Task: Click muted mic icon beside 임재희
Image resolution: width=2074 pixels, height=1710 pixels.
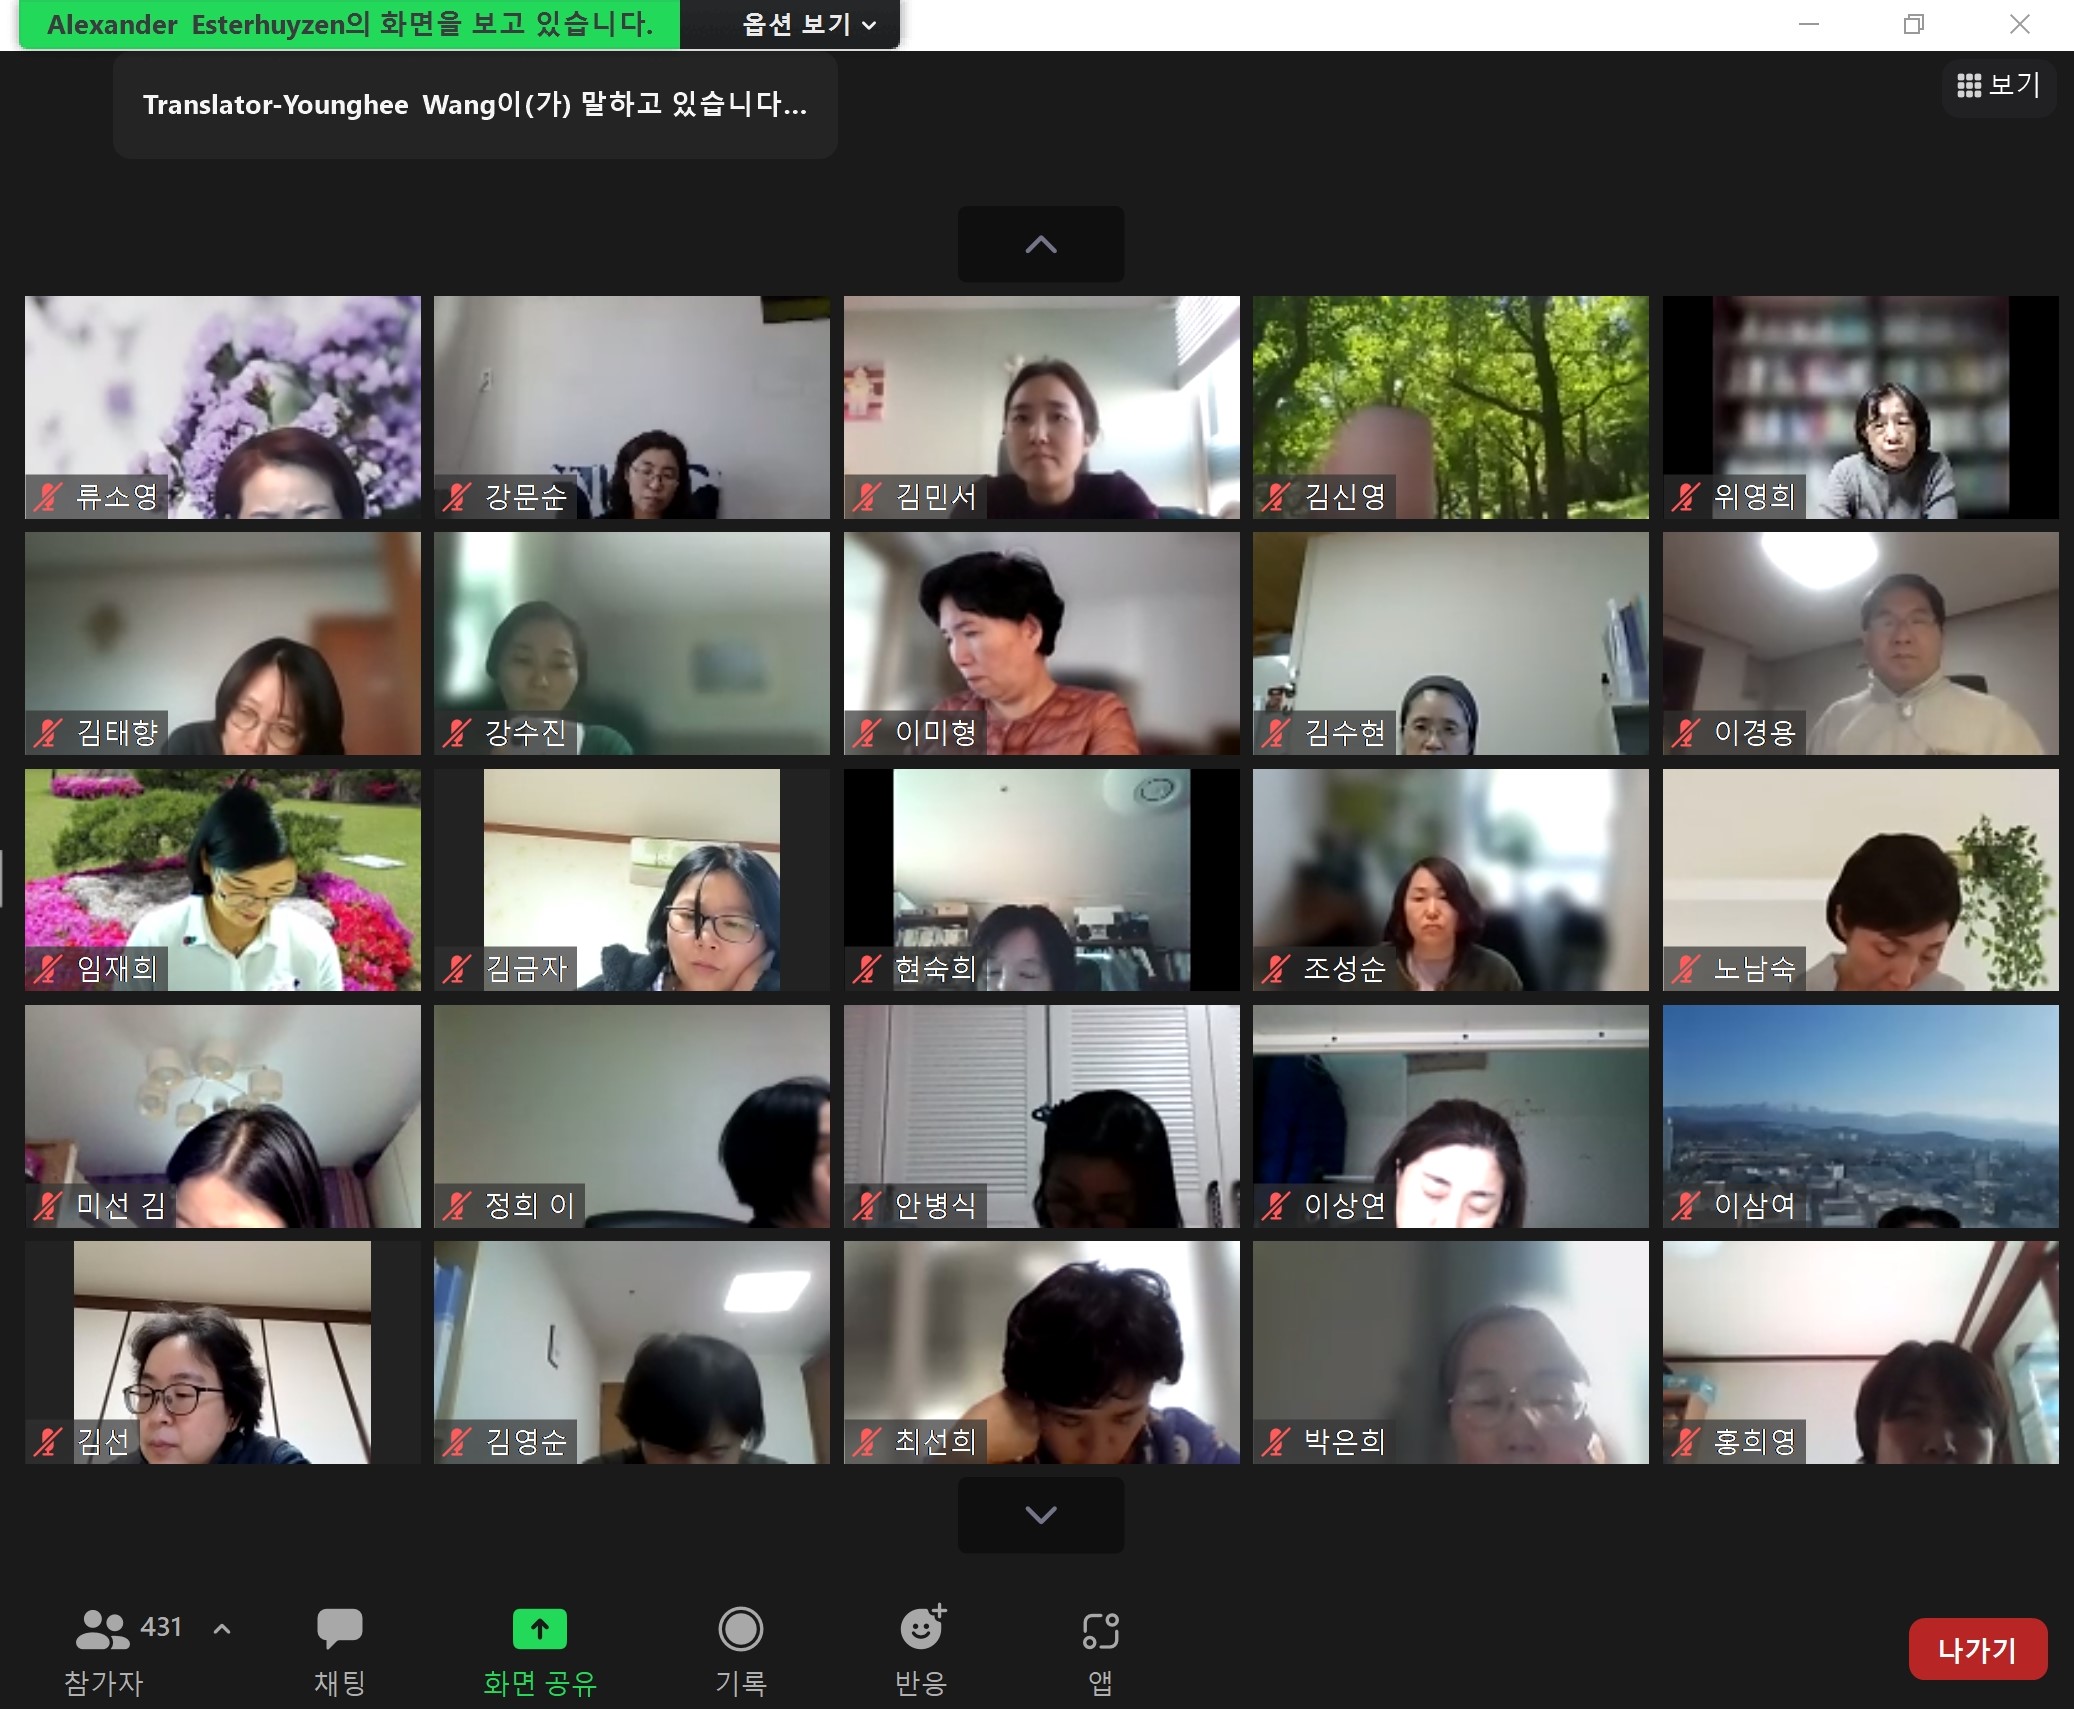Action: tap(48, 969)
